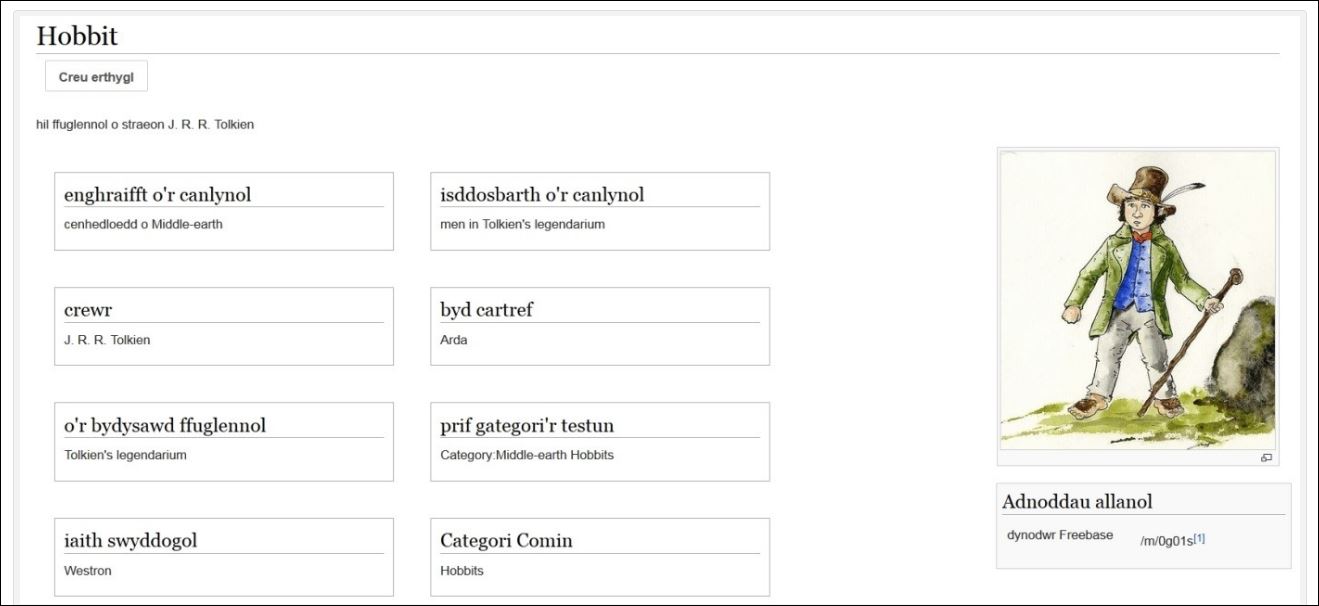1319x606 pixels.
Task: Open Arda under byd cartref
Action: tap(454, 340)
